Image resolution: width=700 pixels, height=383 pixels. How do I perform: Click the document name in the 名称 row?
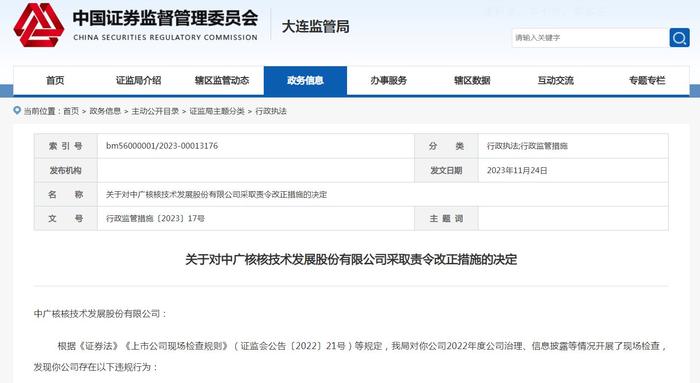217,195
